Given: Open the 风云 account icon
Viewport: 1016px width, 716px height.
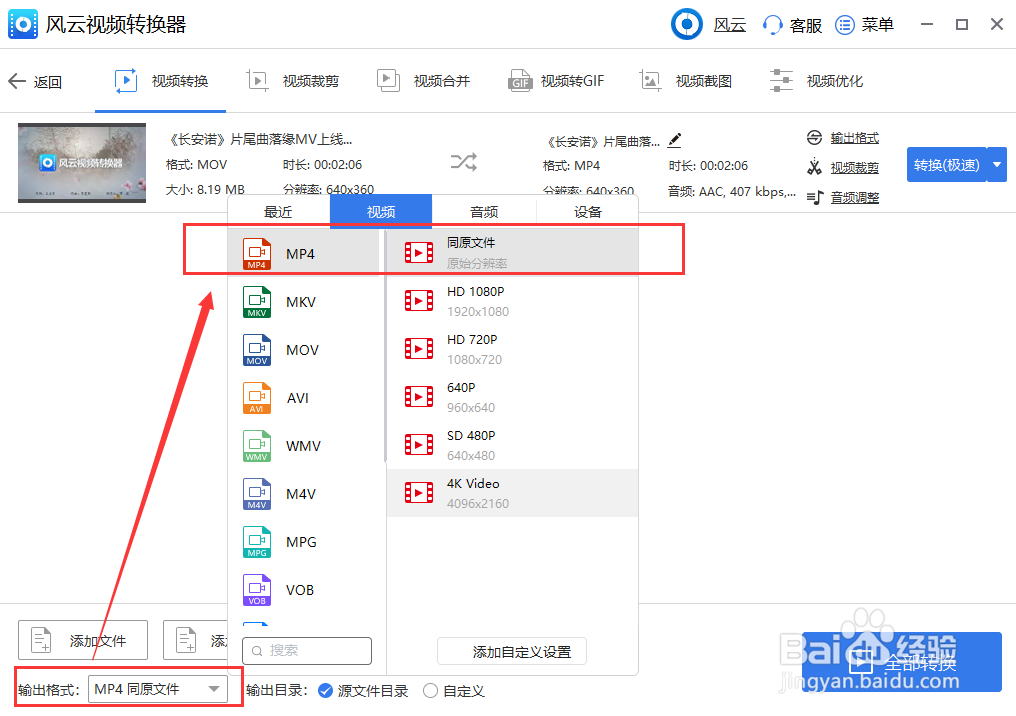Looking at the screenshot, I should point(687,25).
